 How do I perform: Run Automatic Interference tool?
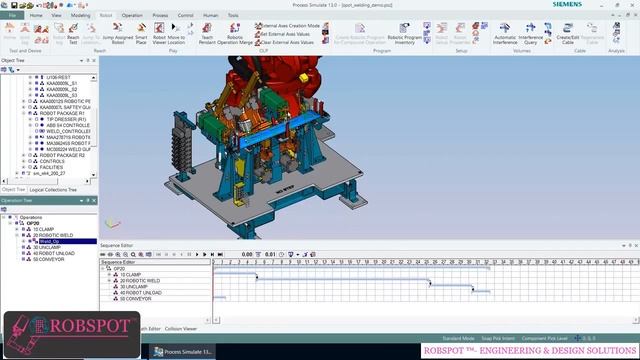tap(505, 33)
